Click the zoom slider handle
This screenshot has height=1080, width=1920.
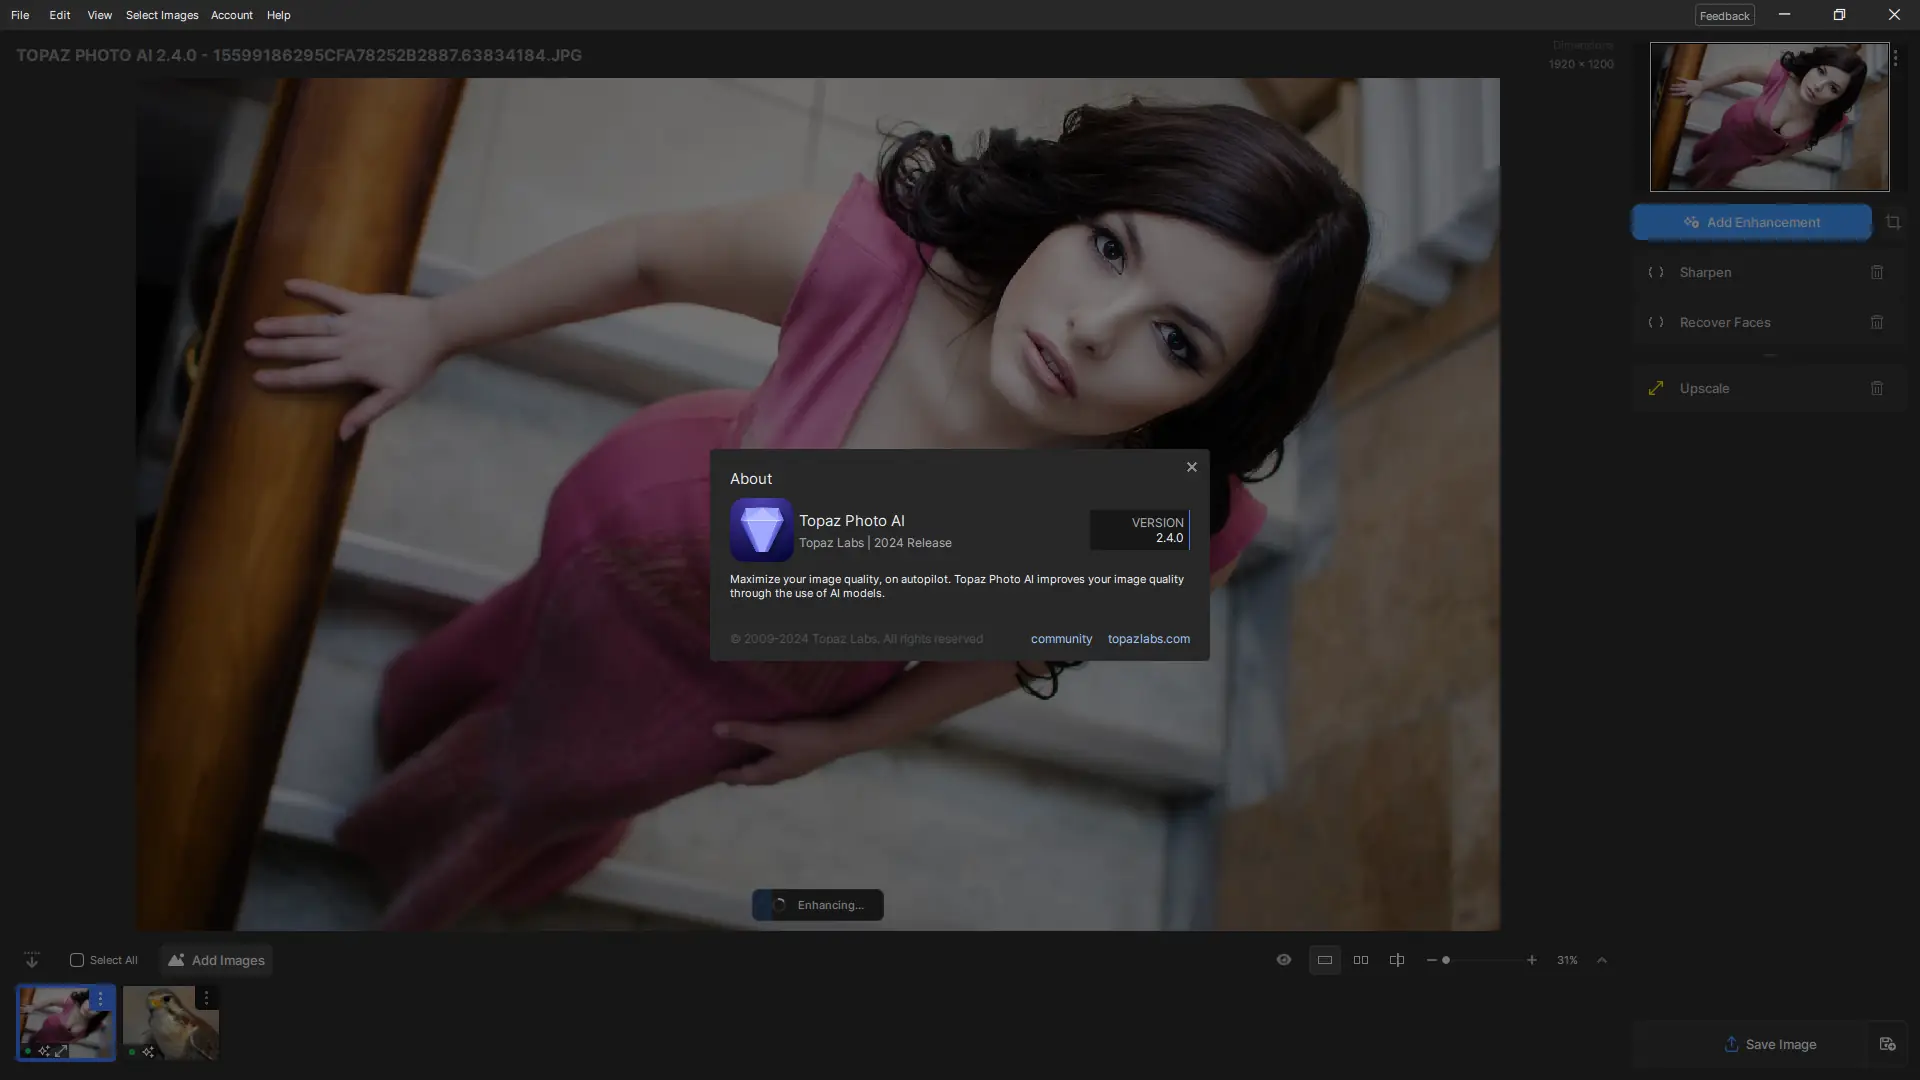pos(1445,960)
